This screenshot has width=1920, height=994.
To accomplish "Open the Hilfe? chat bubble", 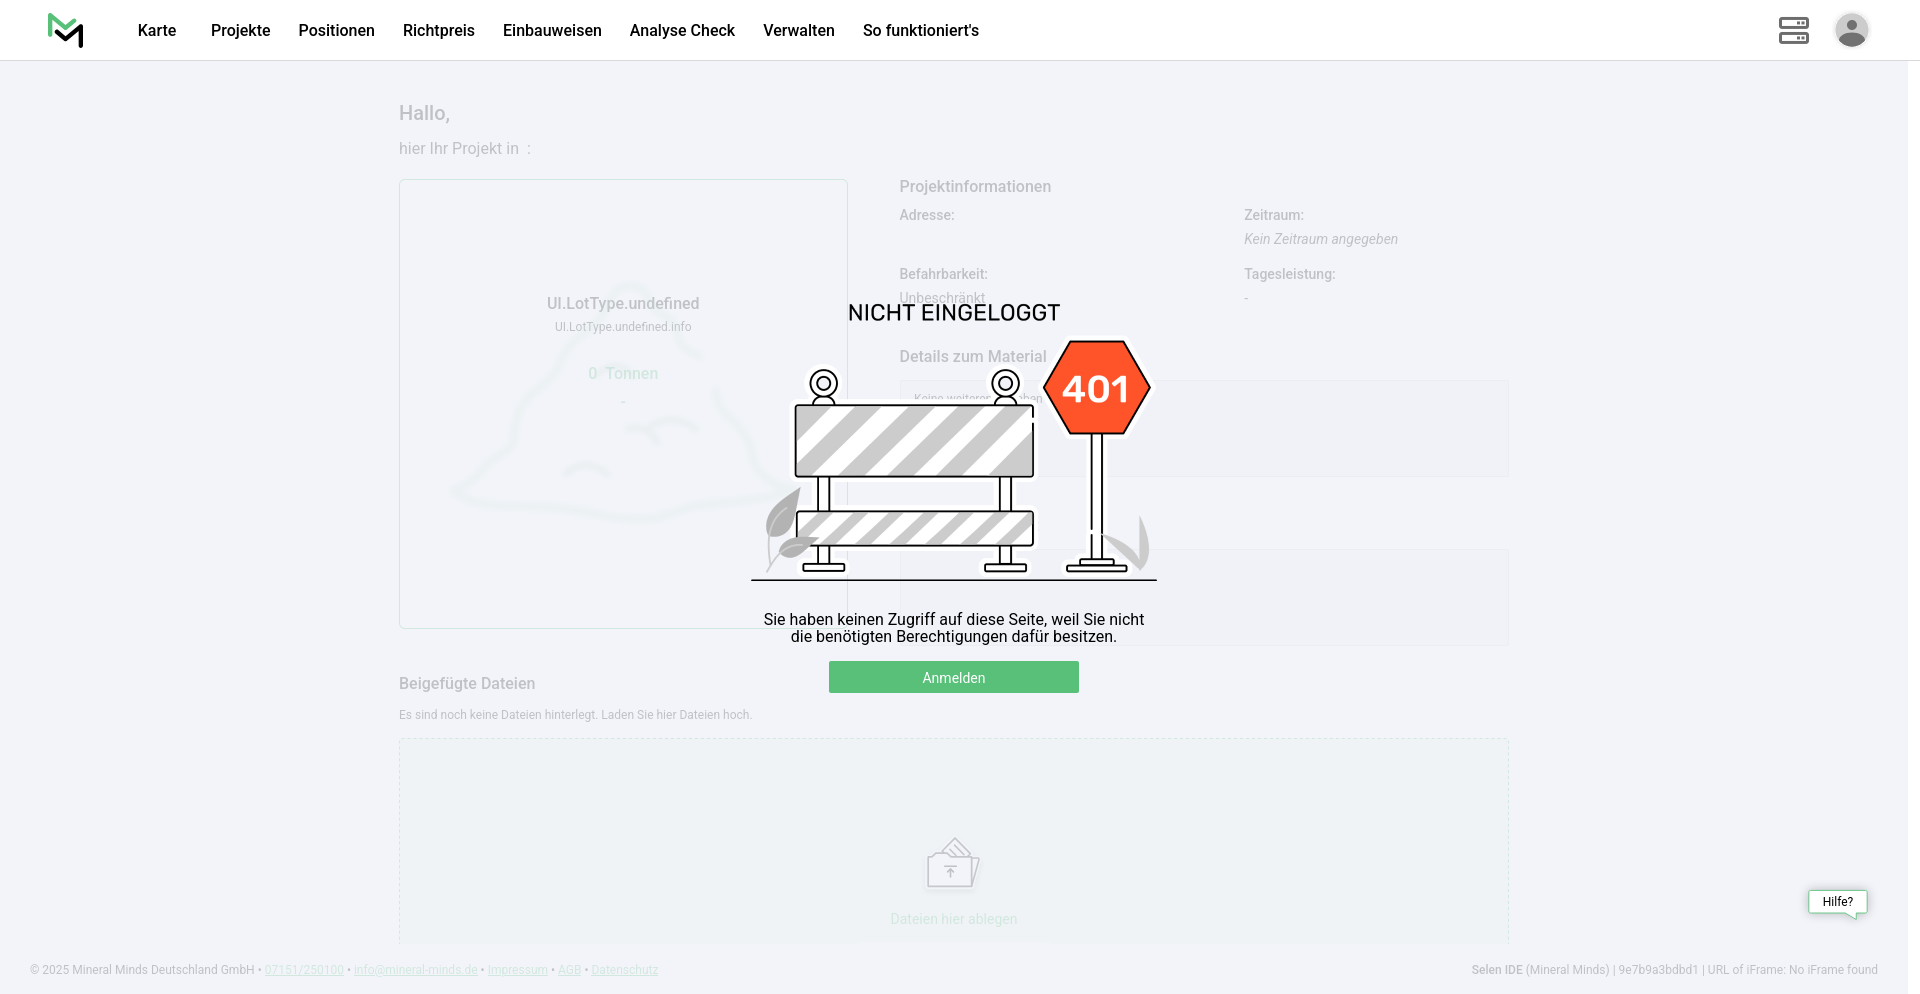I will [1837, 902].
